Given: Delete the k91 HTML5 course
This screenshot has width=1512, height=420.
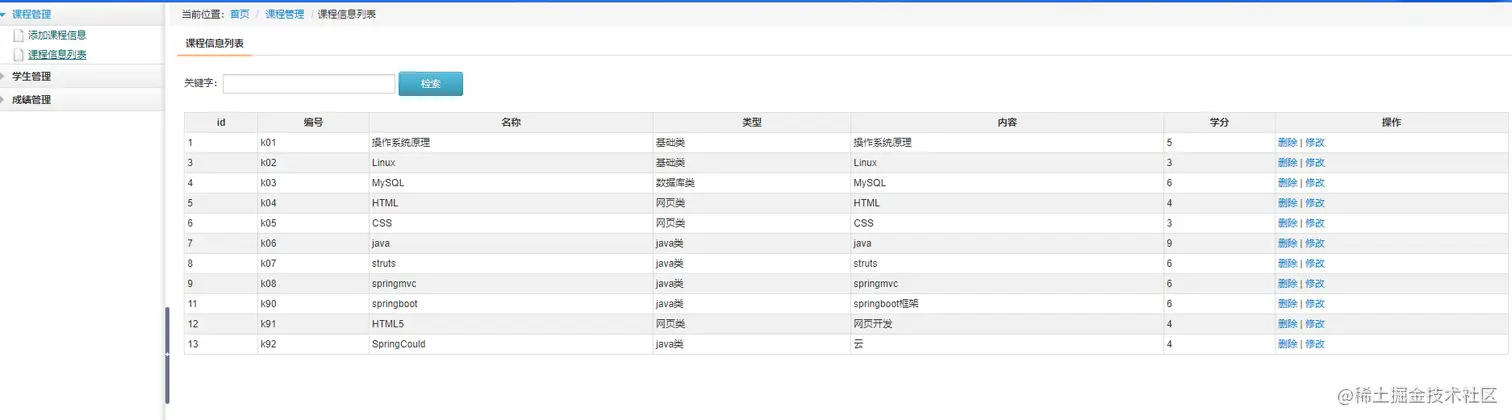Looking at the screenshot, I should coord(1287,324).
